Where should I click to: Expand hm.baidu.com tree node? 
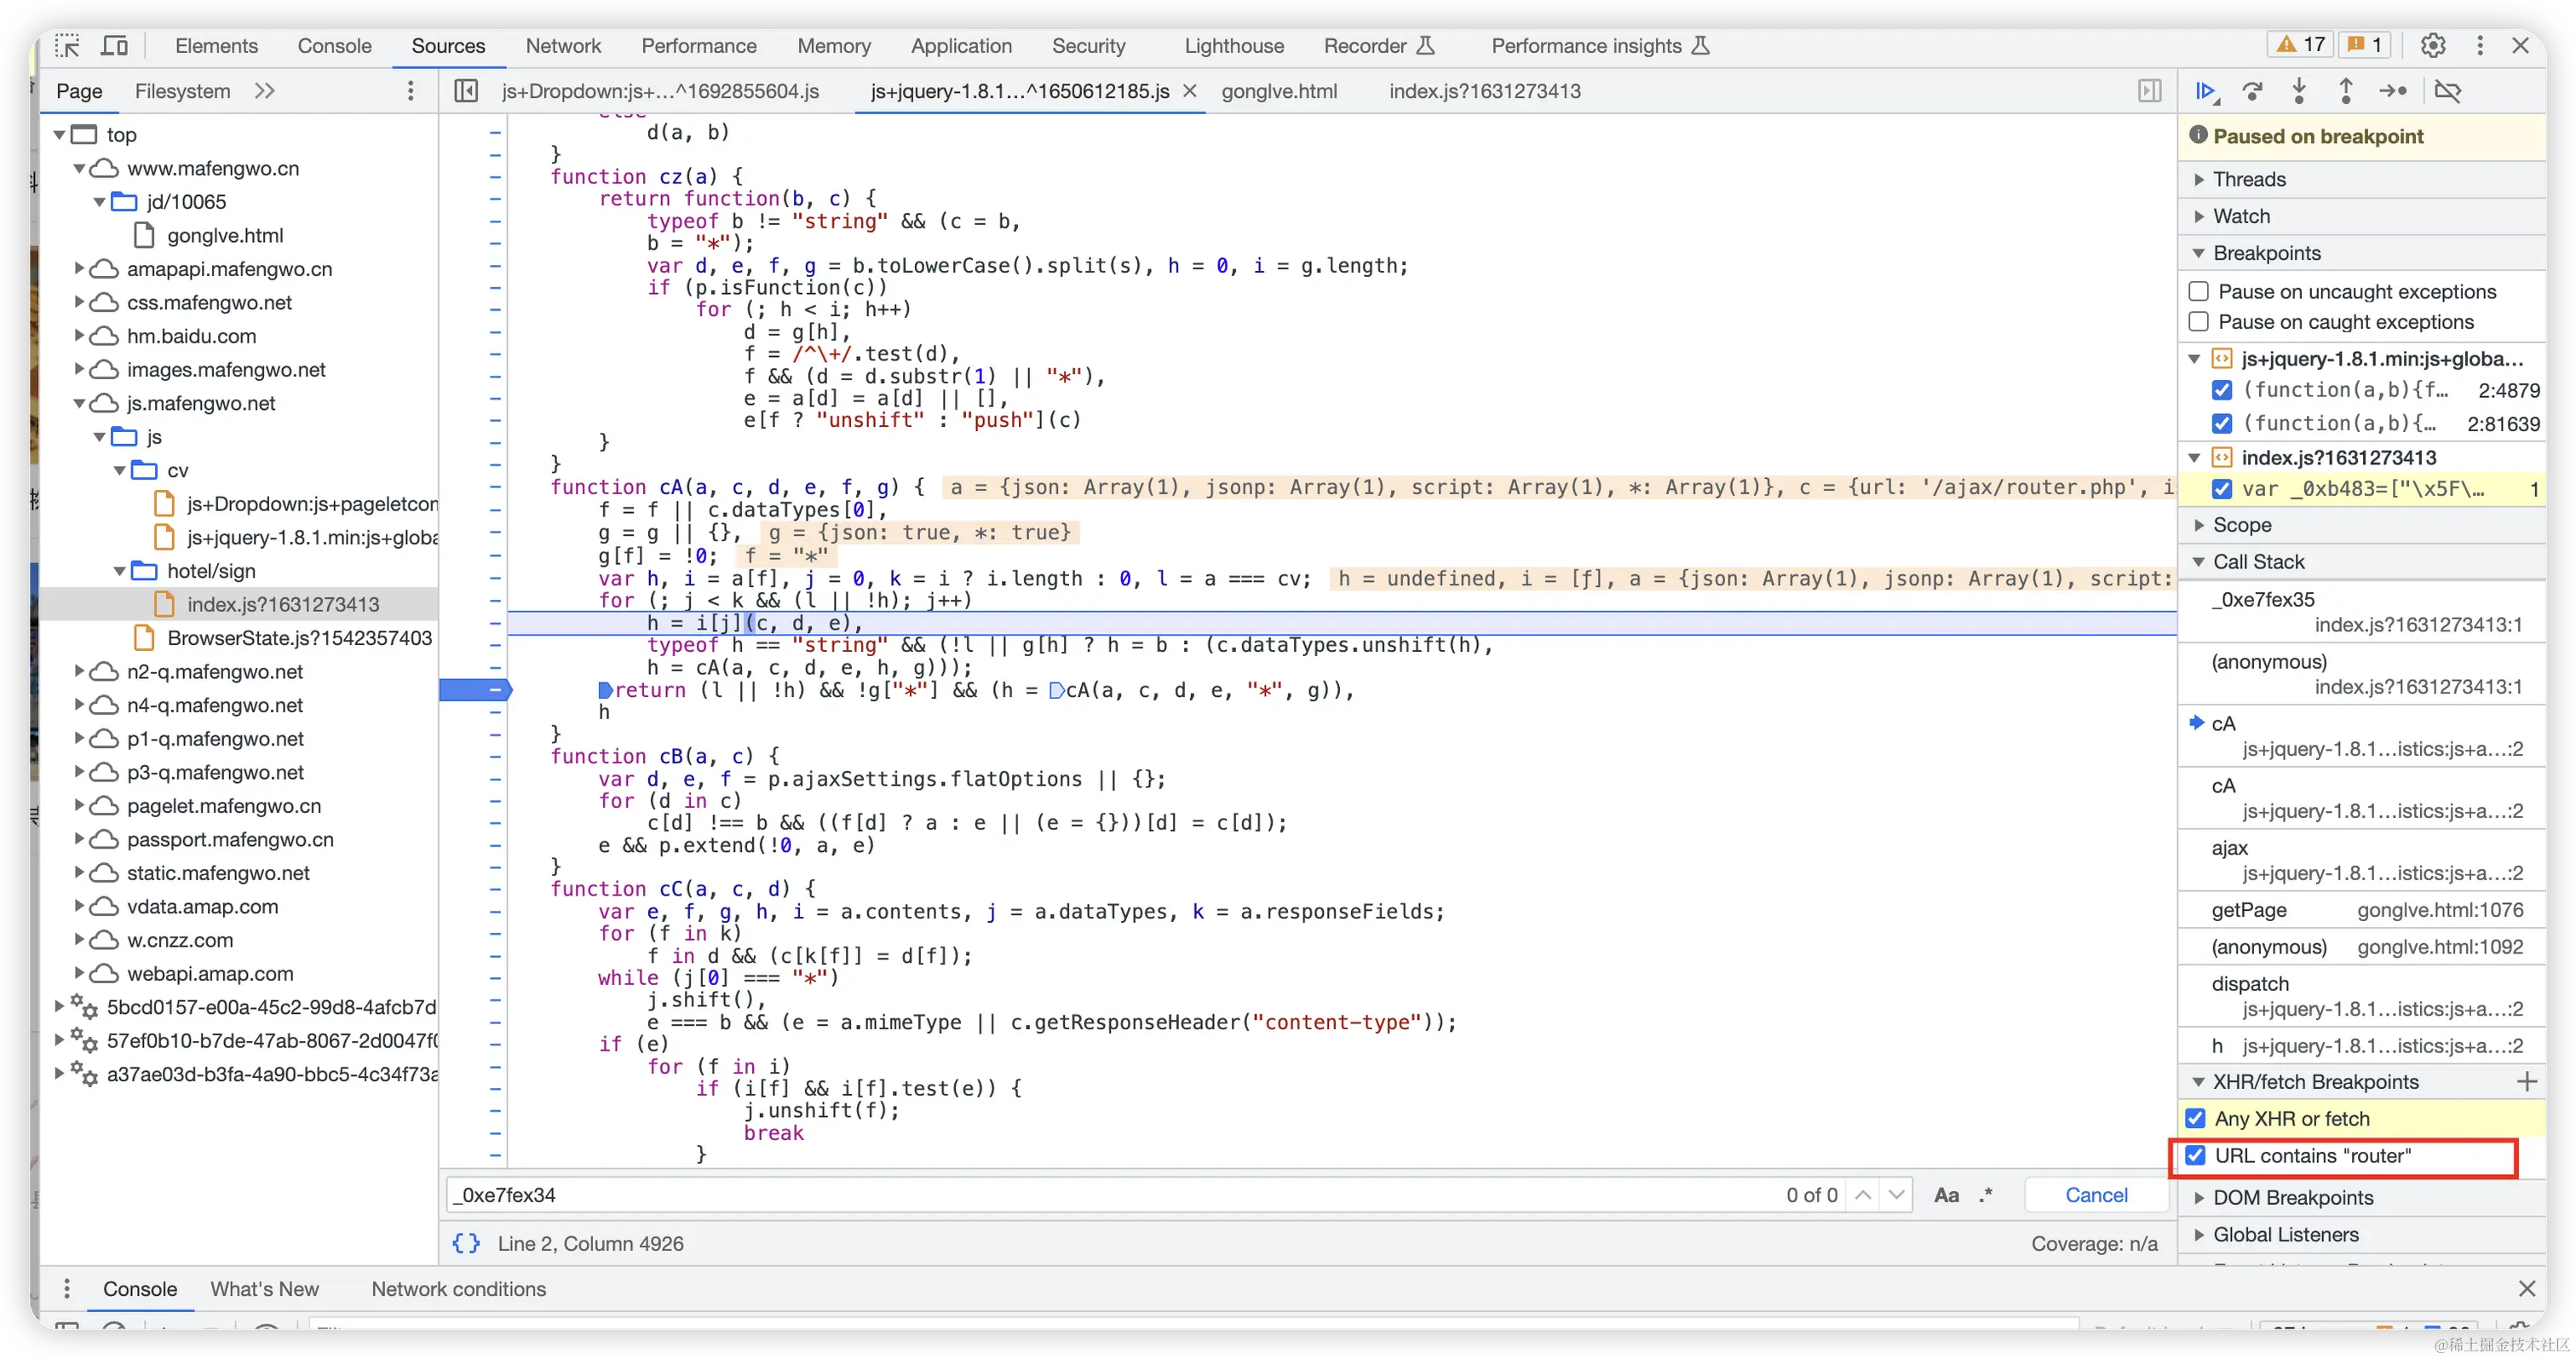tap(79, 336)
